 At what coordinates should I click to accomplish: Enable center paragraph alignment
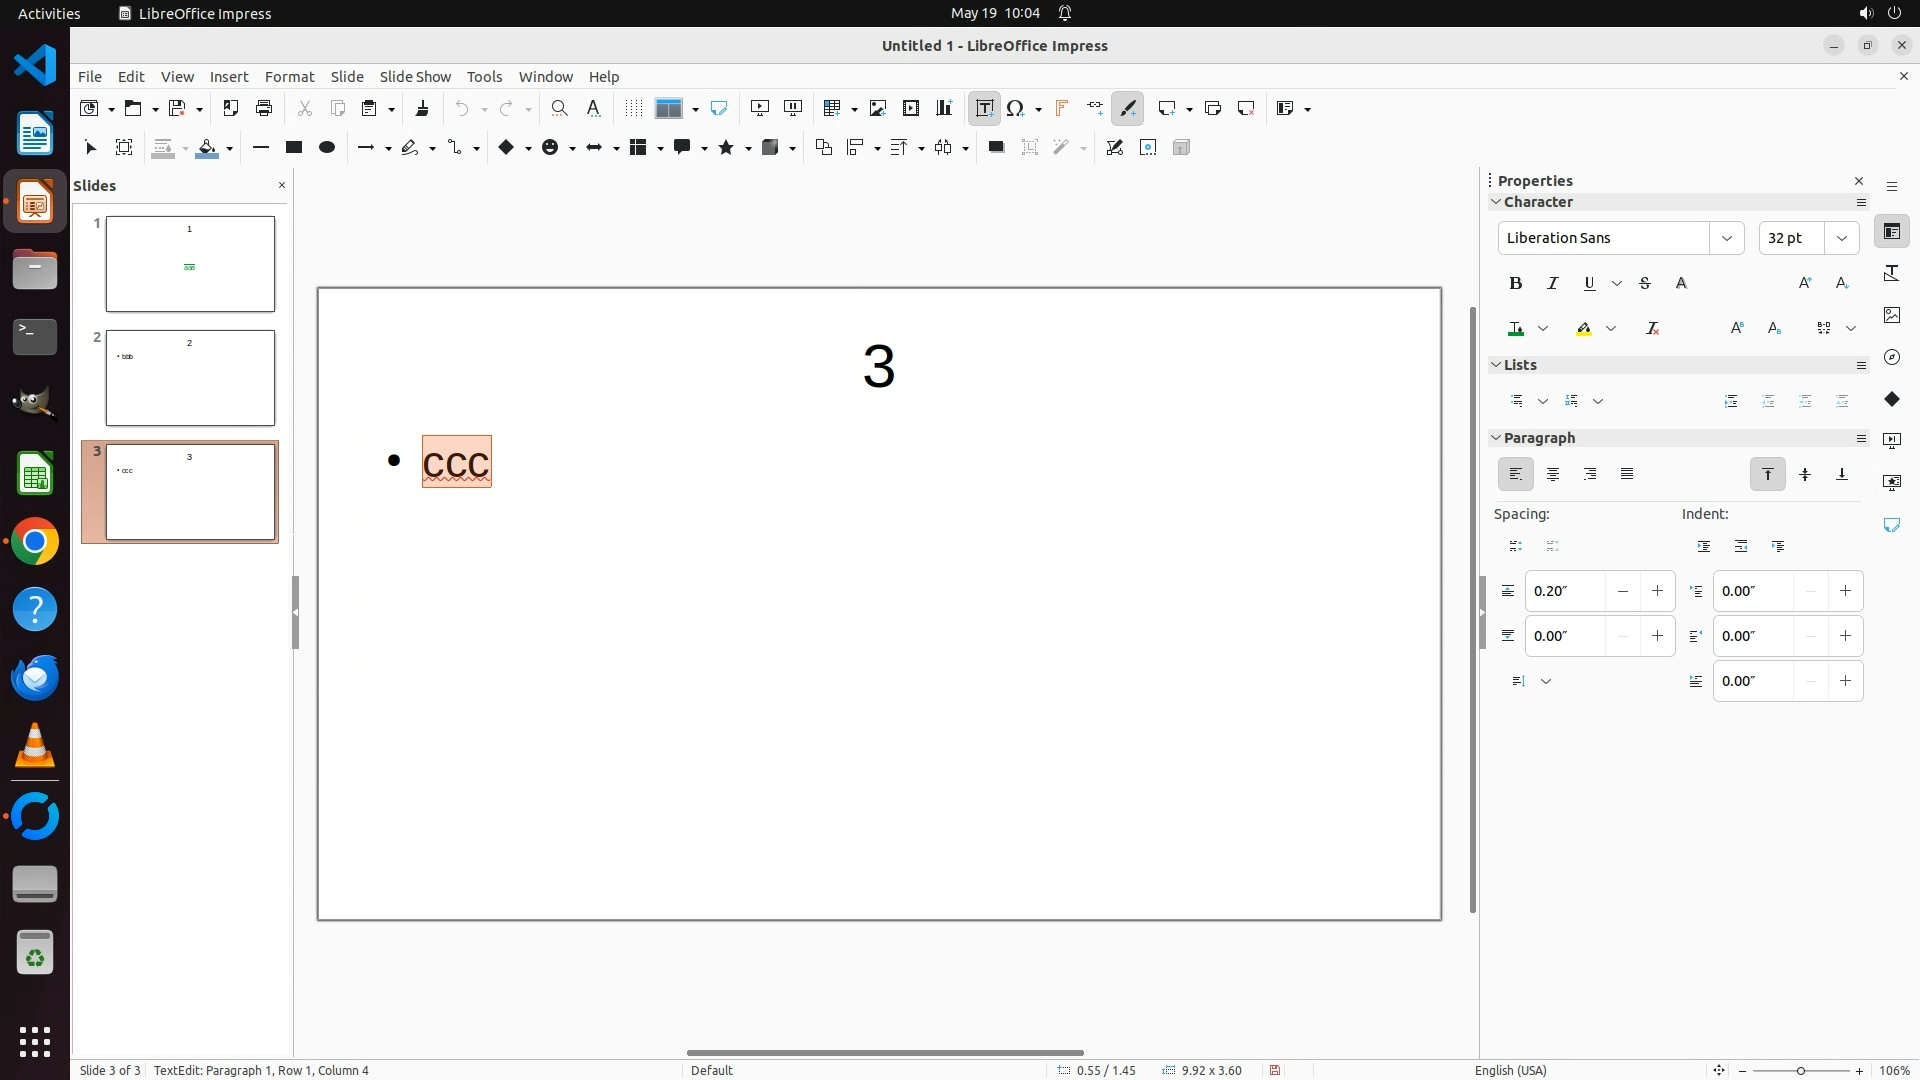pyautogui.click(x=1552, y=474)
